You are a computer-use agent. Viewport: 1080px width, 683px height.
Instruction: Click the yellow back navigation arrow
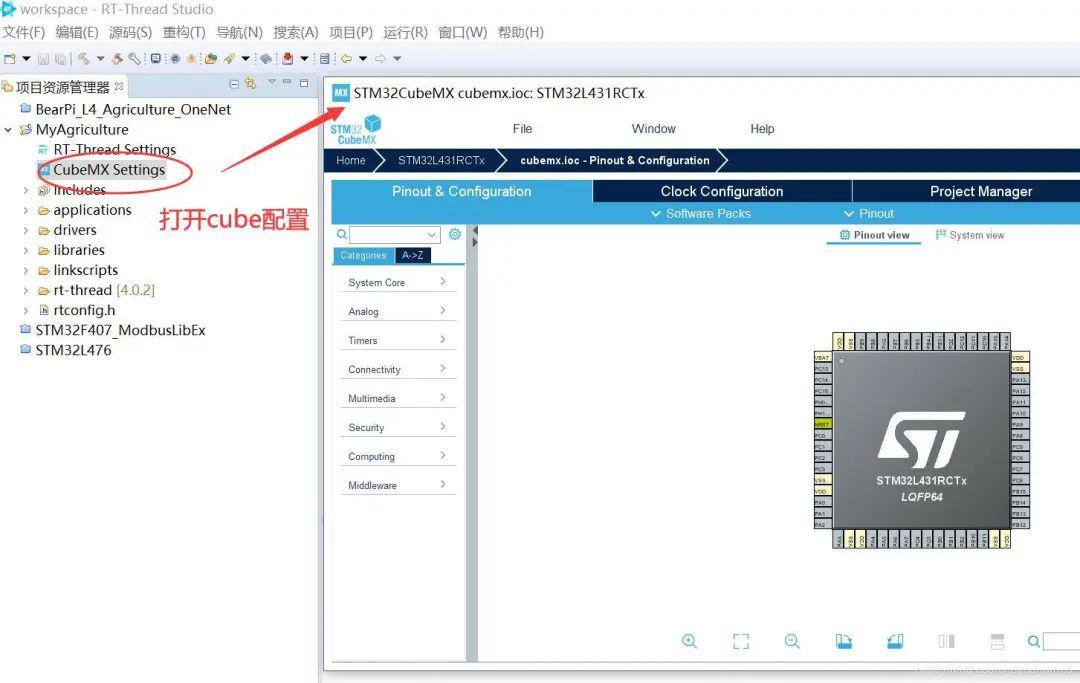(x=346, y=59)
